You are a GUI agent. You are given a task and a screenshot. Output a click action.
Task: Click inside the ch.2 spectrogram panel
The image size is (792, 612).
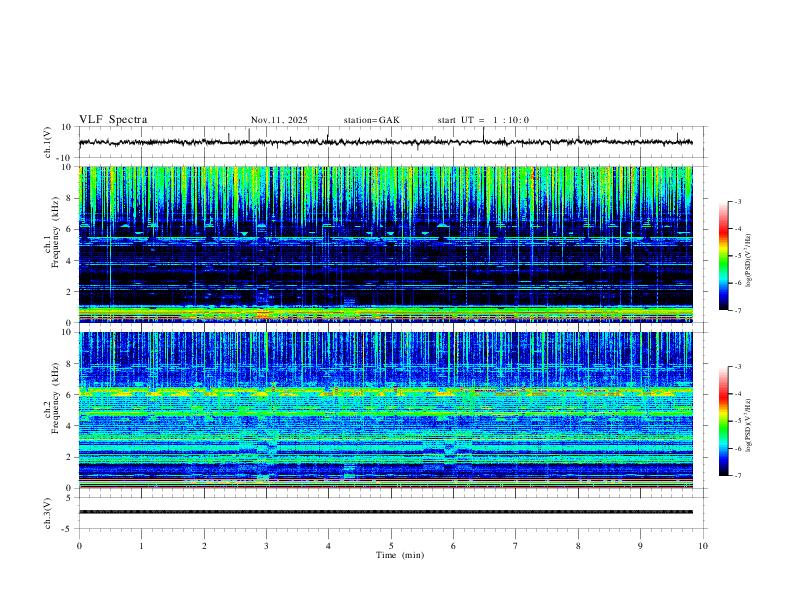tap(385, 410)
